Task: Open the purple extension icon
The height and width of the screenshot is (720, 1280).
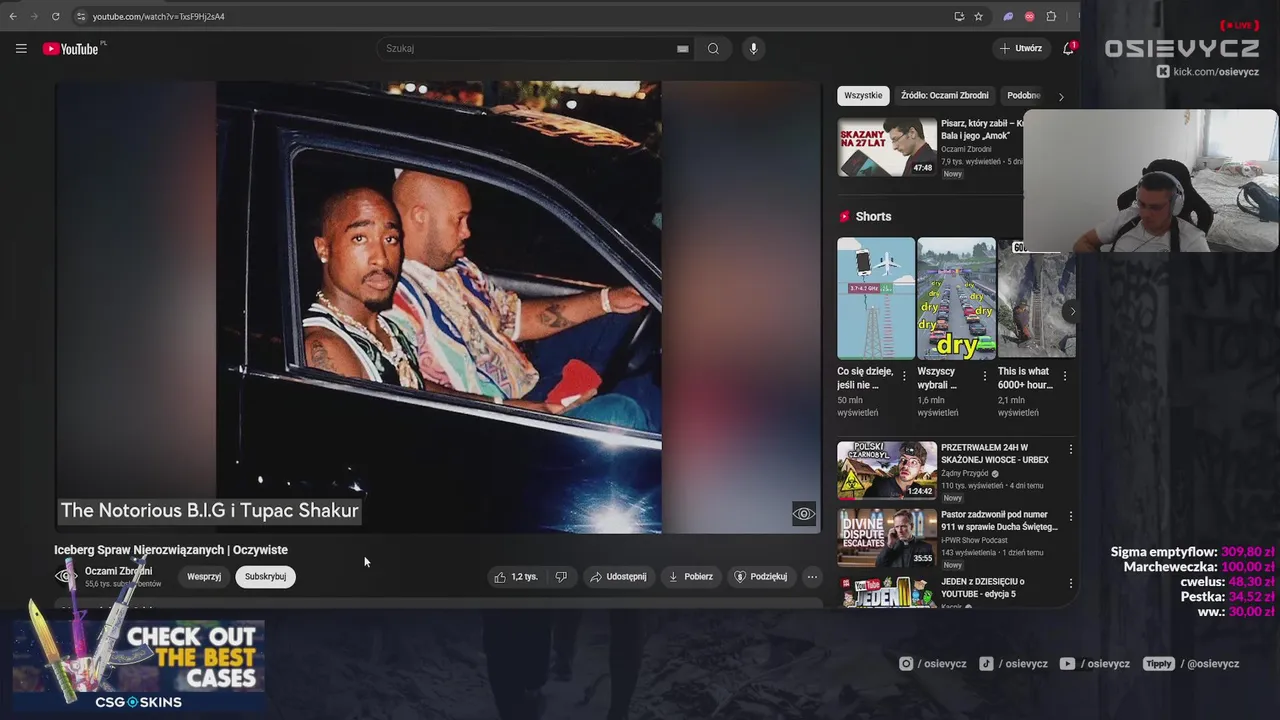Action: tap(1008, 16)
